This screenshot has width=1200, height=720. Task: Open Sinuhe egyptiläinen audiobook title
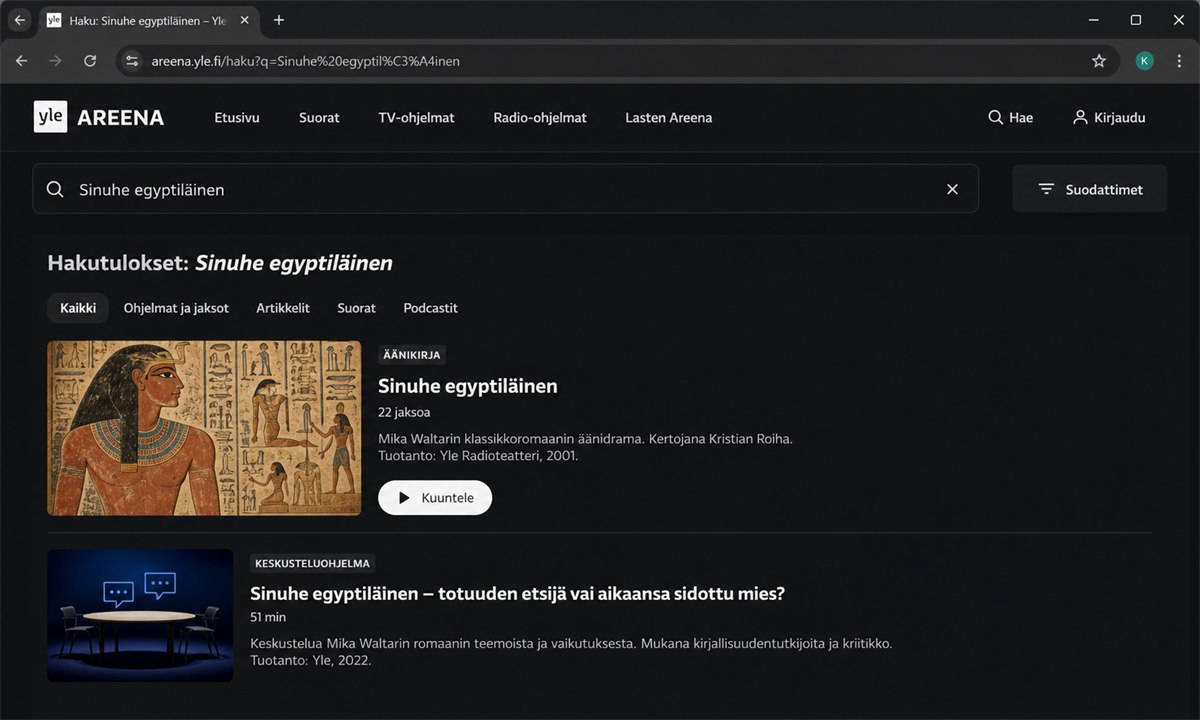click(x=468, y=385)
